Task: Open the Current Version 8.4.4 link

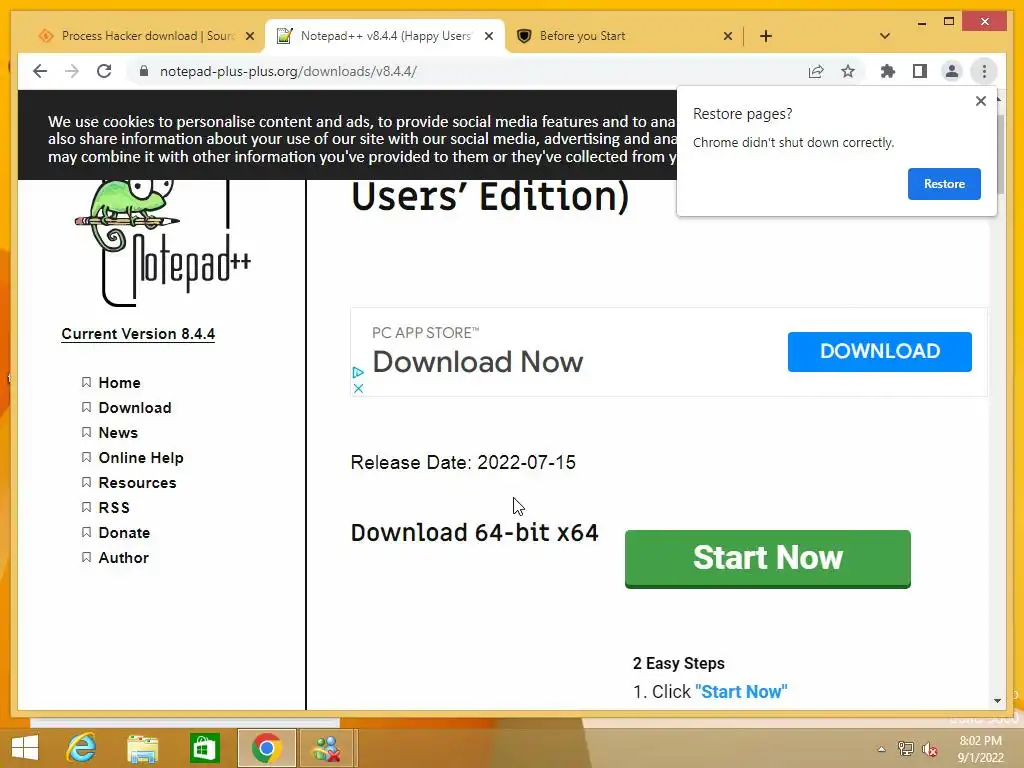Action: point(138,334)
